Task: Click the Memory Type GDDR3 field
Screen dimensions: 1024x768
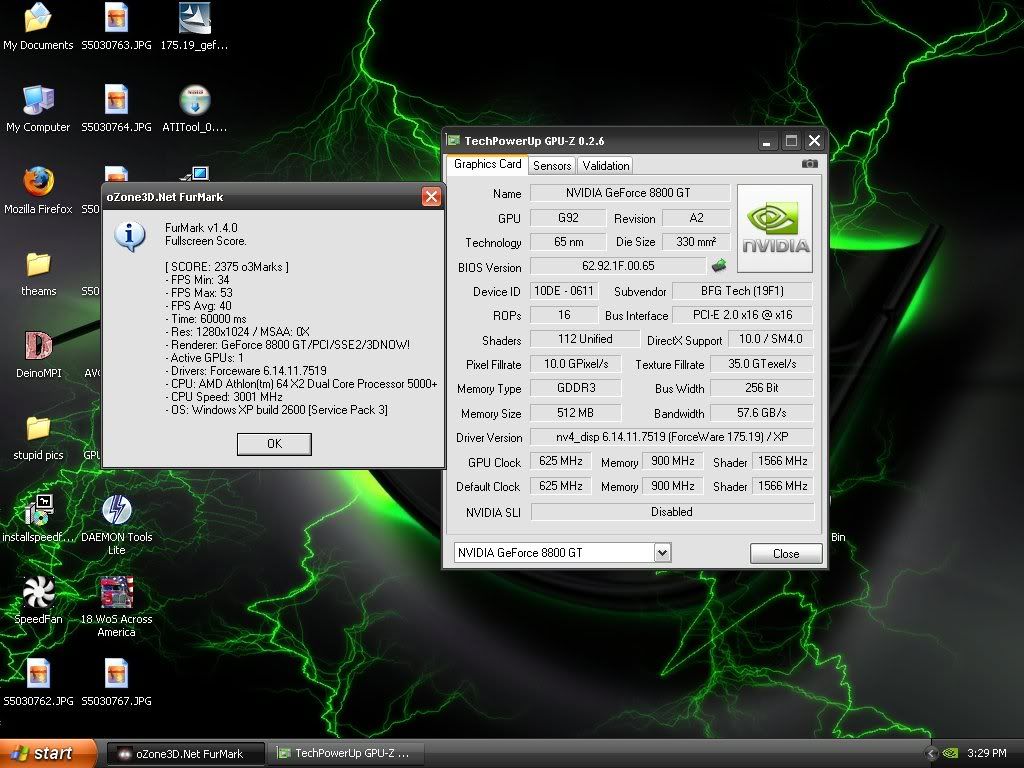Action: click(575, 388)
